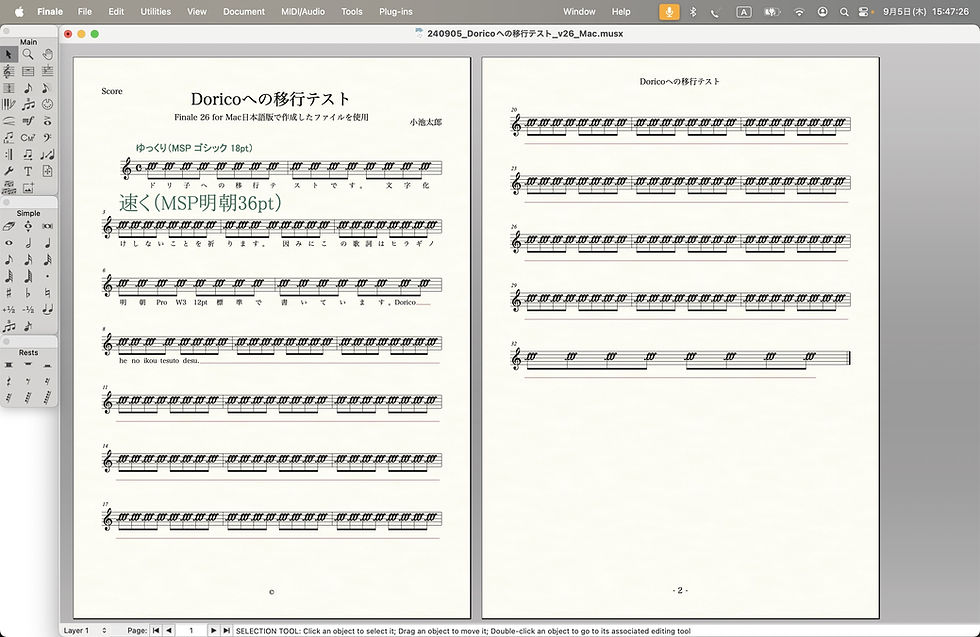Go to first page button
This screenshot has width=980, height=637.
[x=156, y=630]
